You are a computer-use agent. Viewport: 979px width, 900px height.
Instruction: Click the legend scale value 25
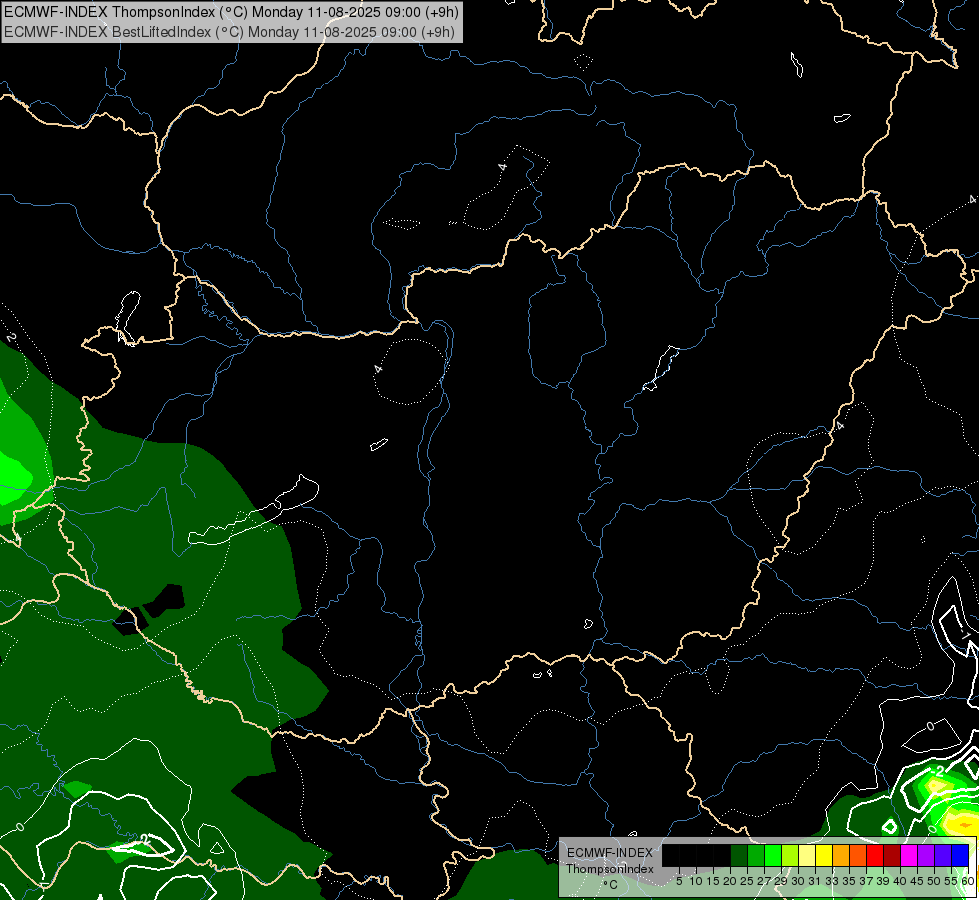pyautogui.click(x=747, y=881)
